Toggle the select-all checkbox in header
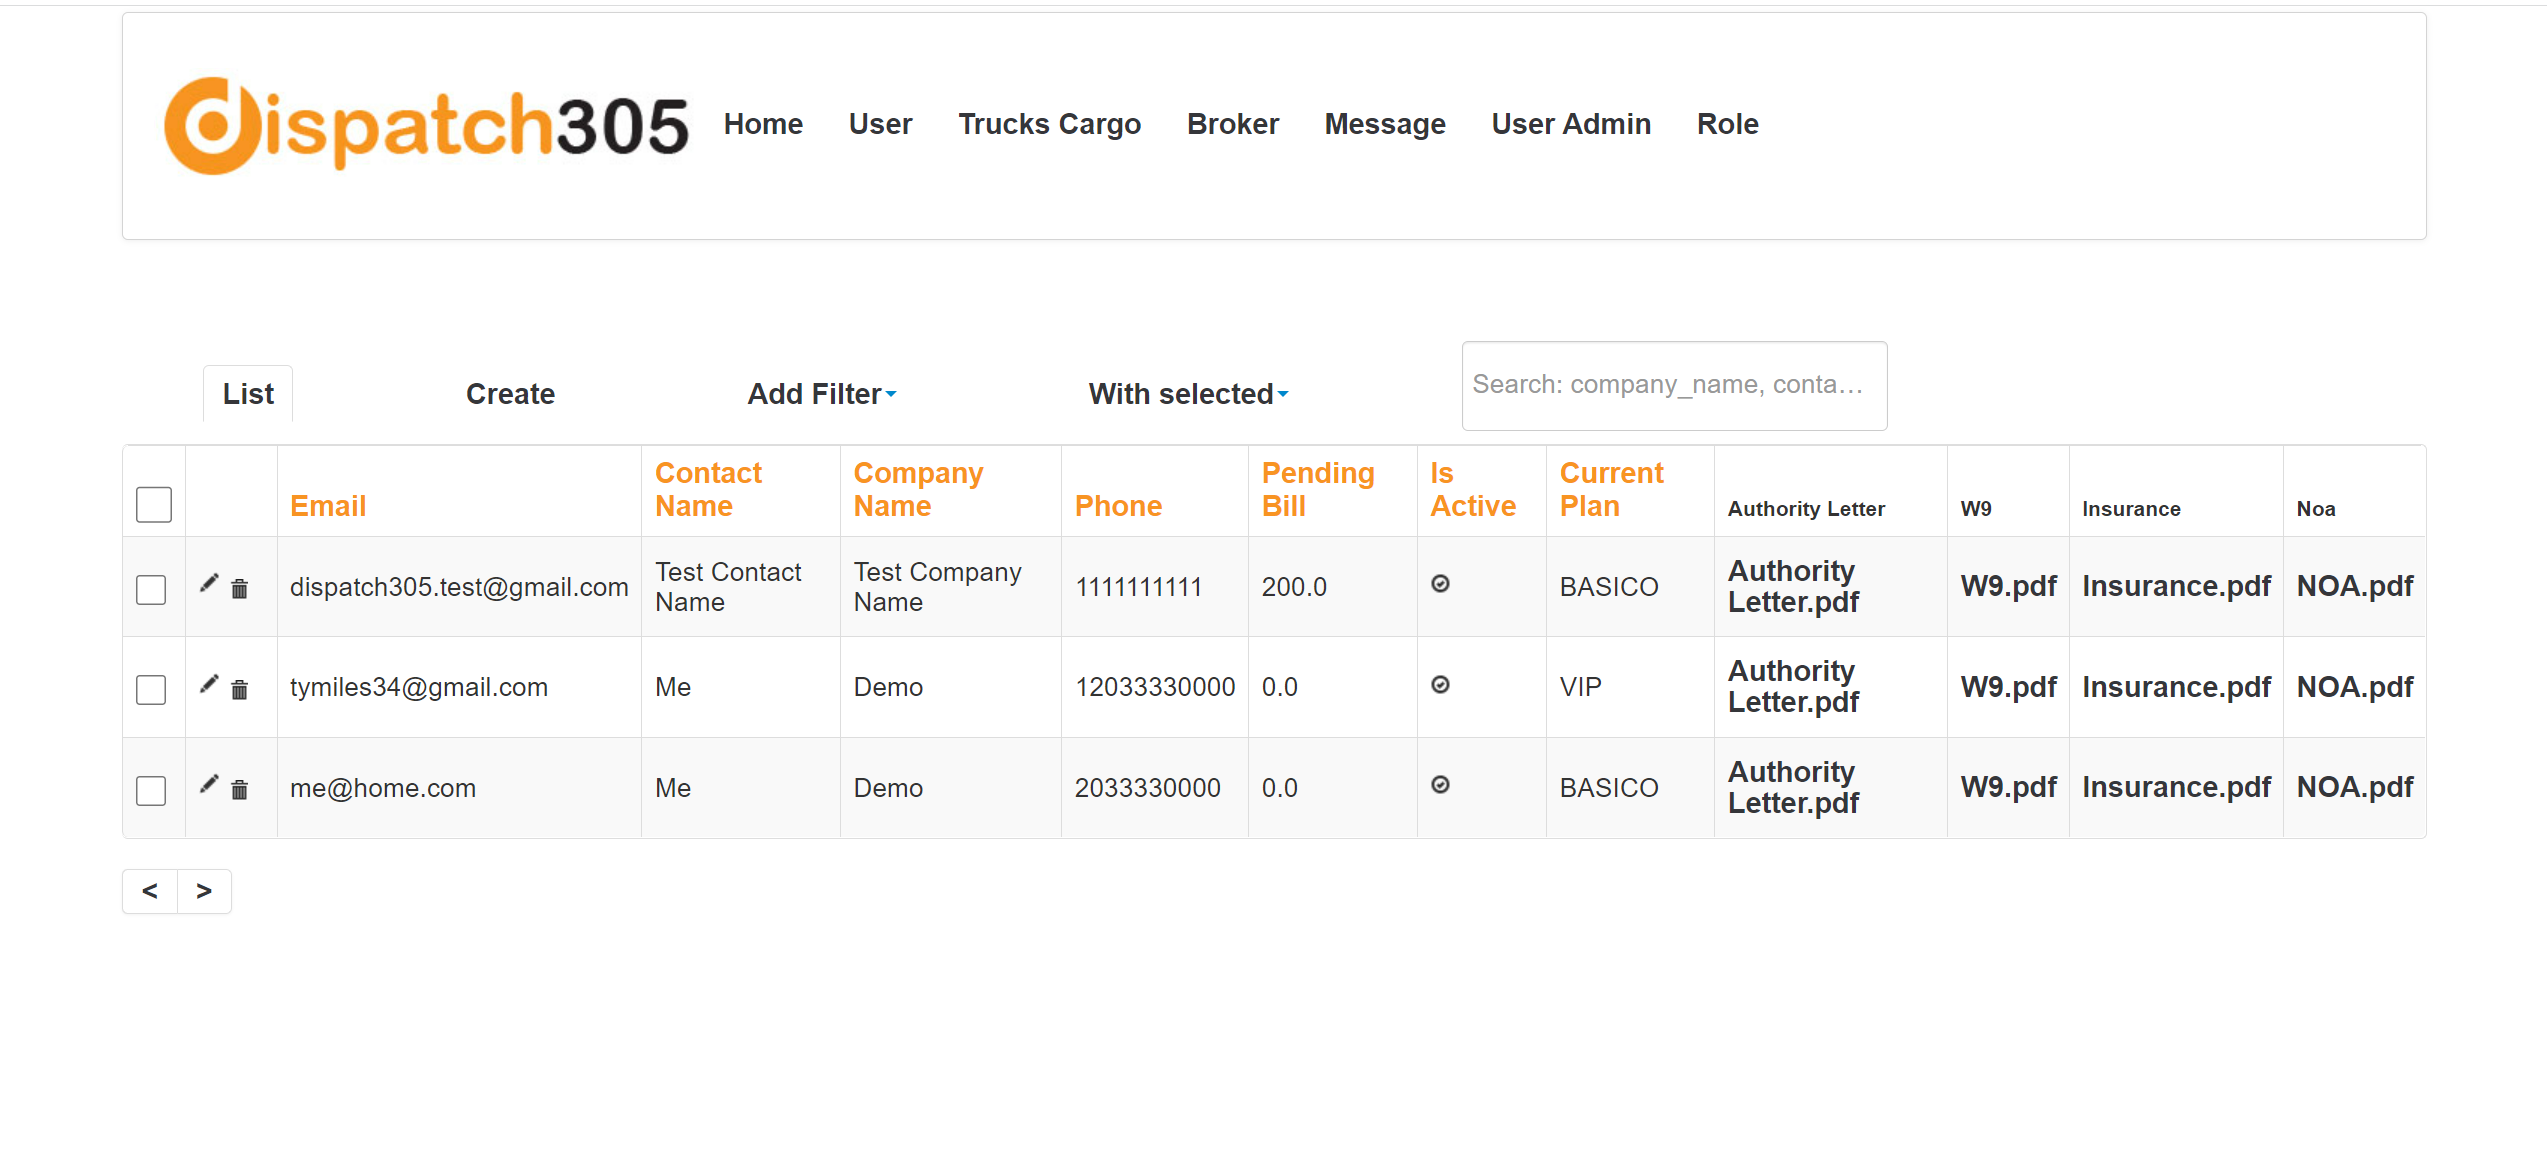2547x1172 pixels. [154, 504]
